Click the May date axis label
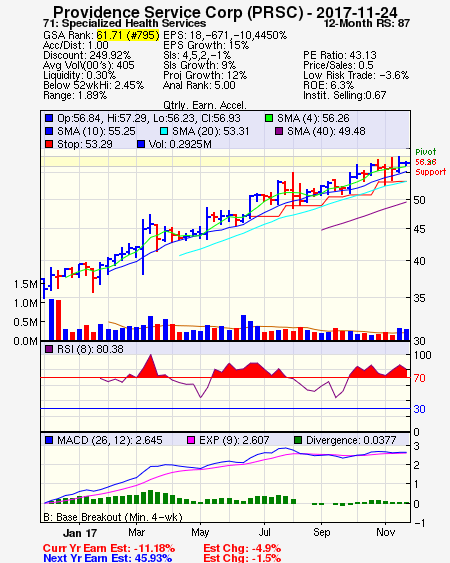 click(x=200, y=532)
